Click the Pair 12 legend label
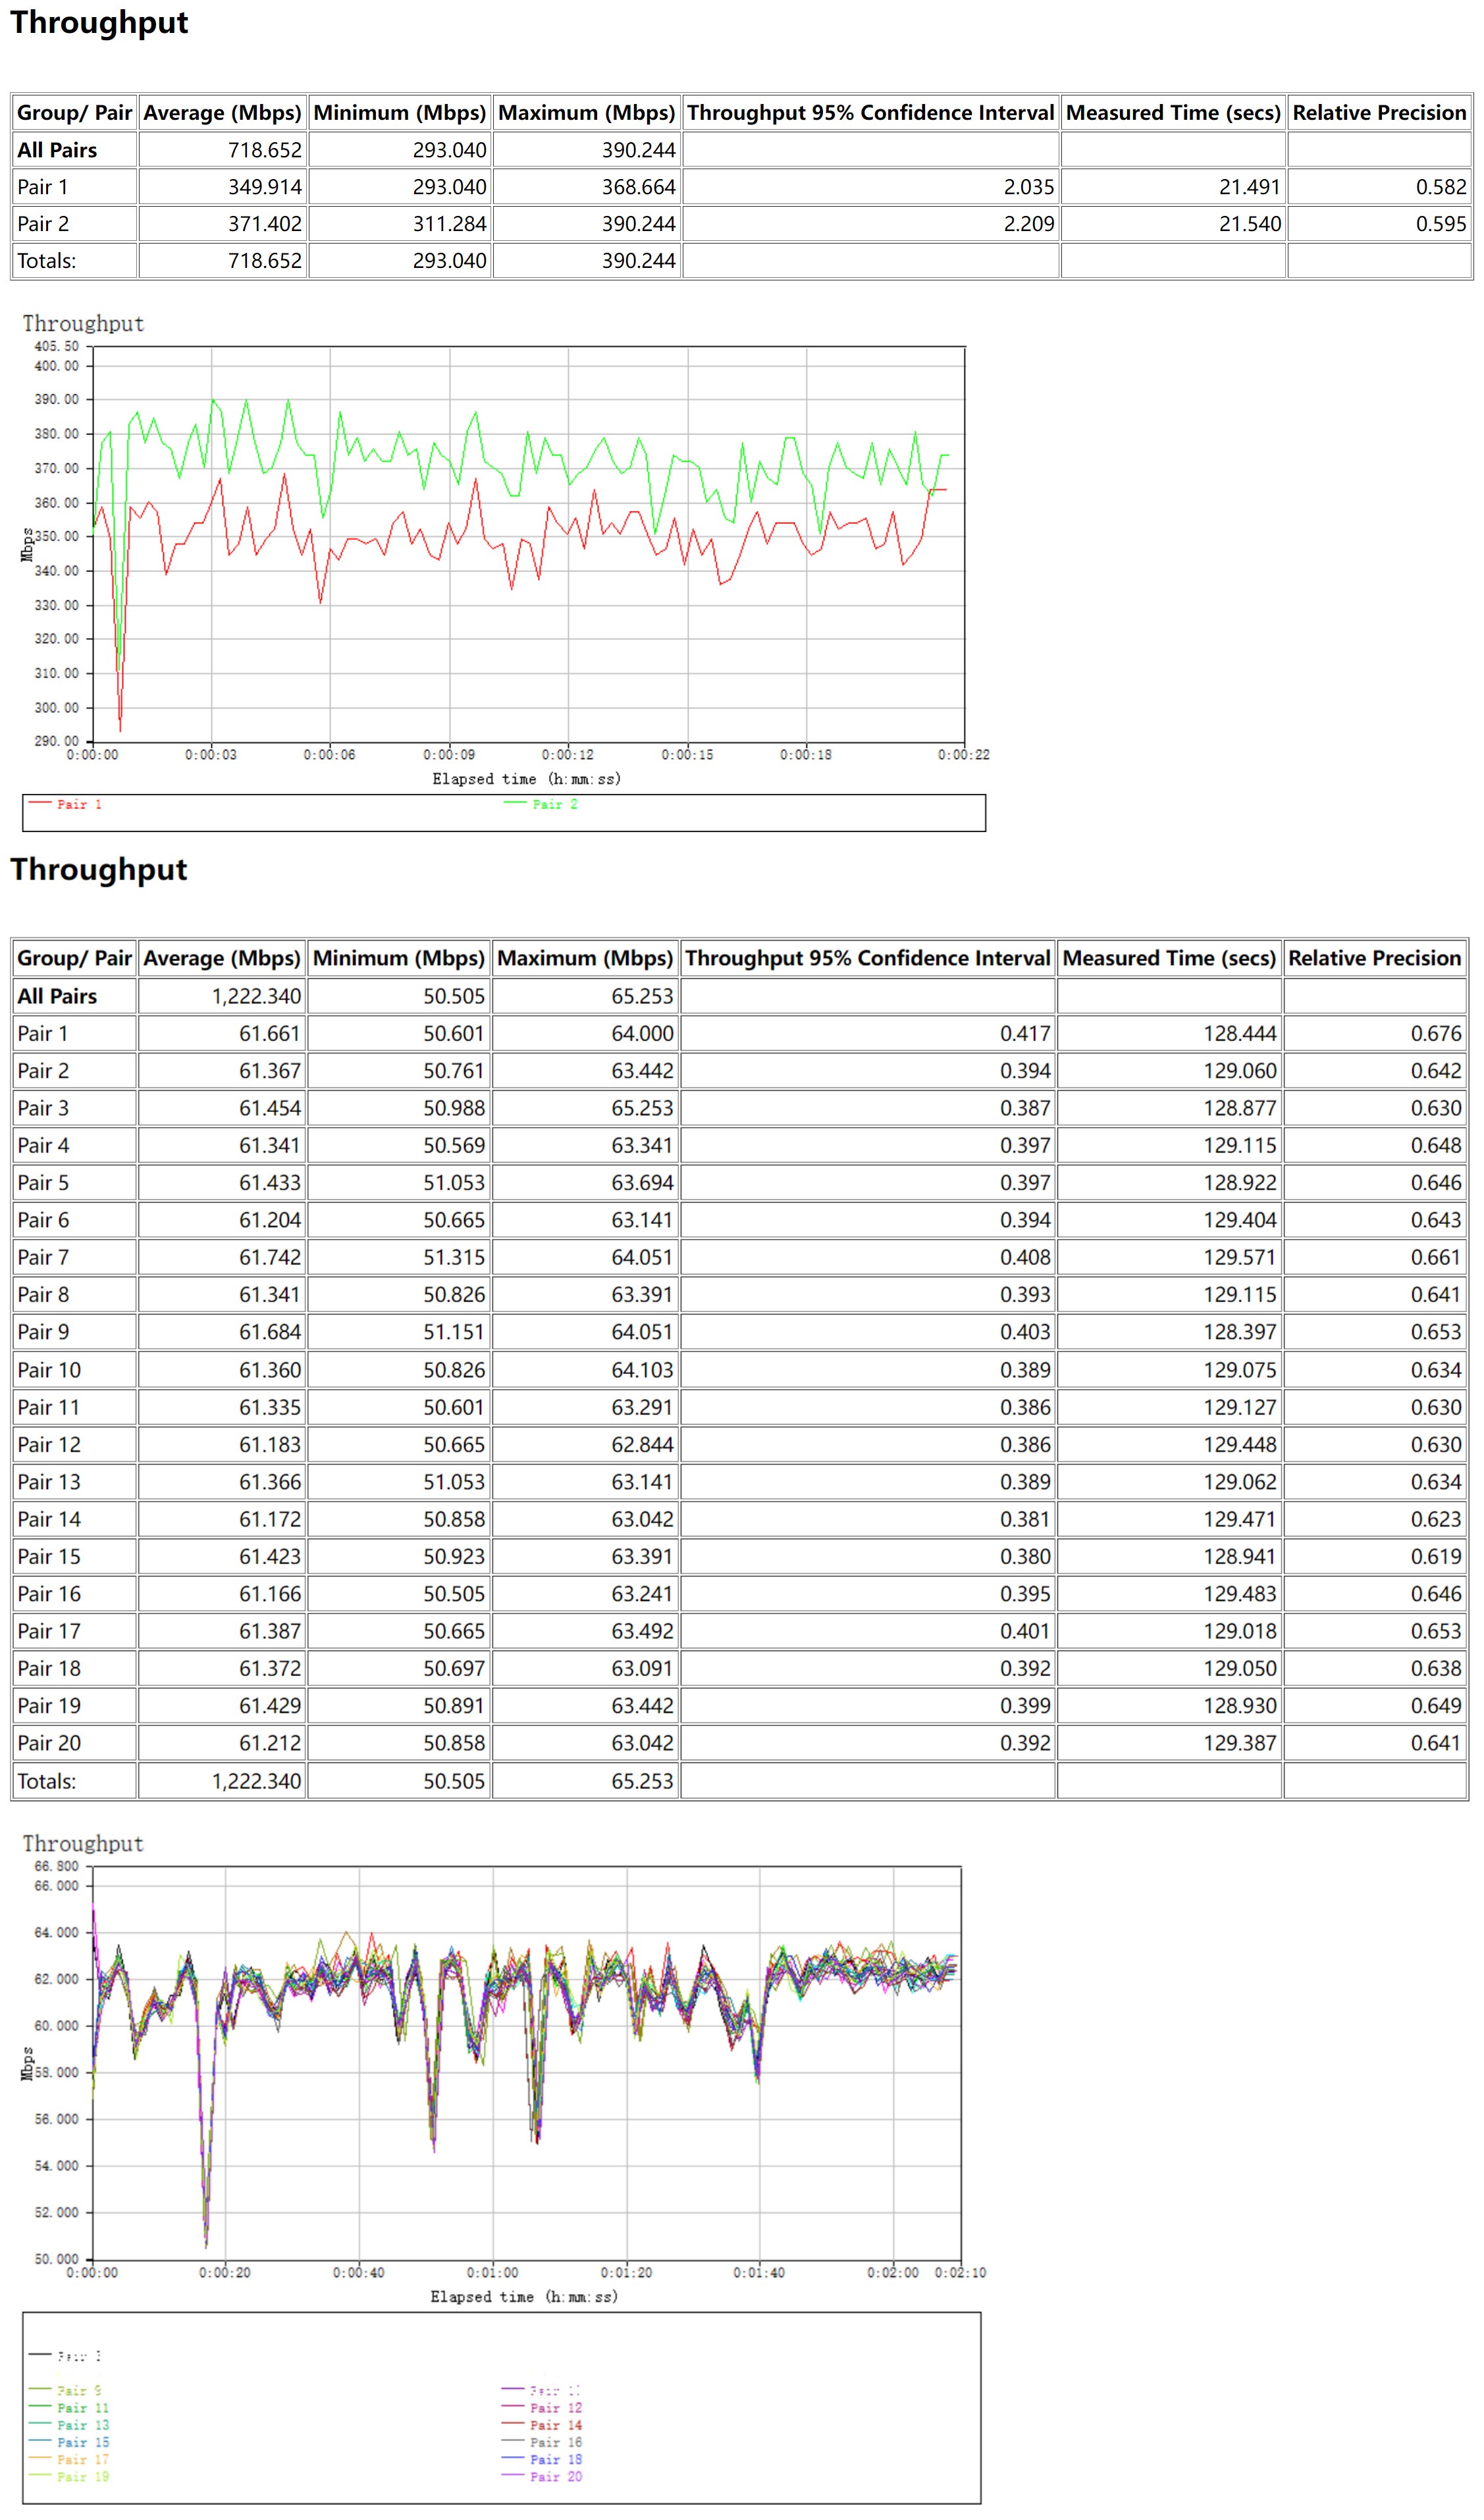The height and width of the screenshot is (2520, 1484). click(556, 2408)
